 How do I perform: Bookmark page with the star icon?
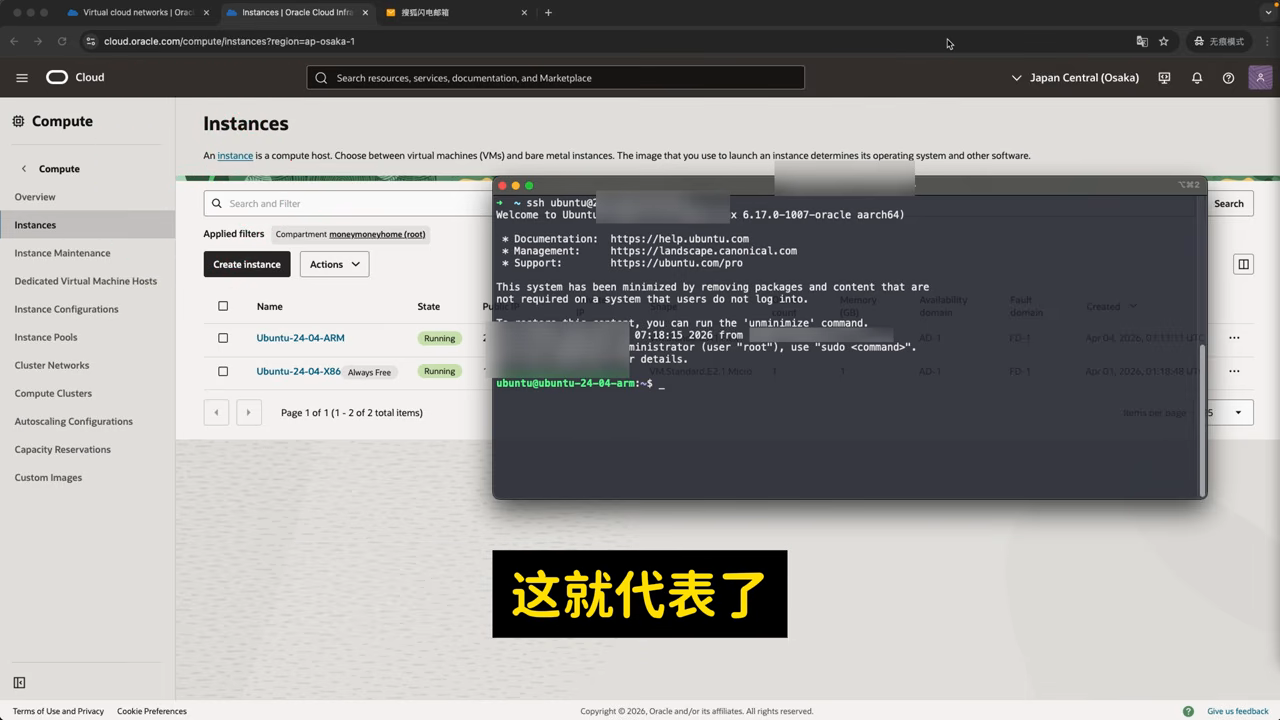click(x=1164, y=41)
